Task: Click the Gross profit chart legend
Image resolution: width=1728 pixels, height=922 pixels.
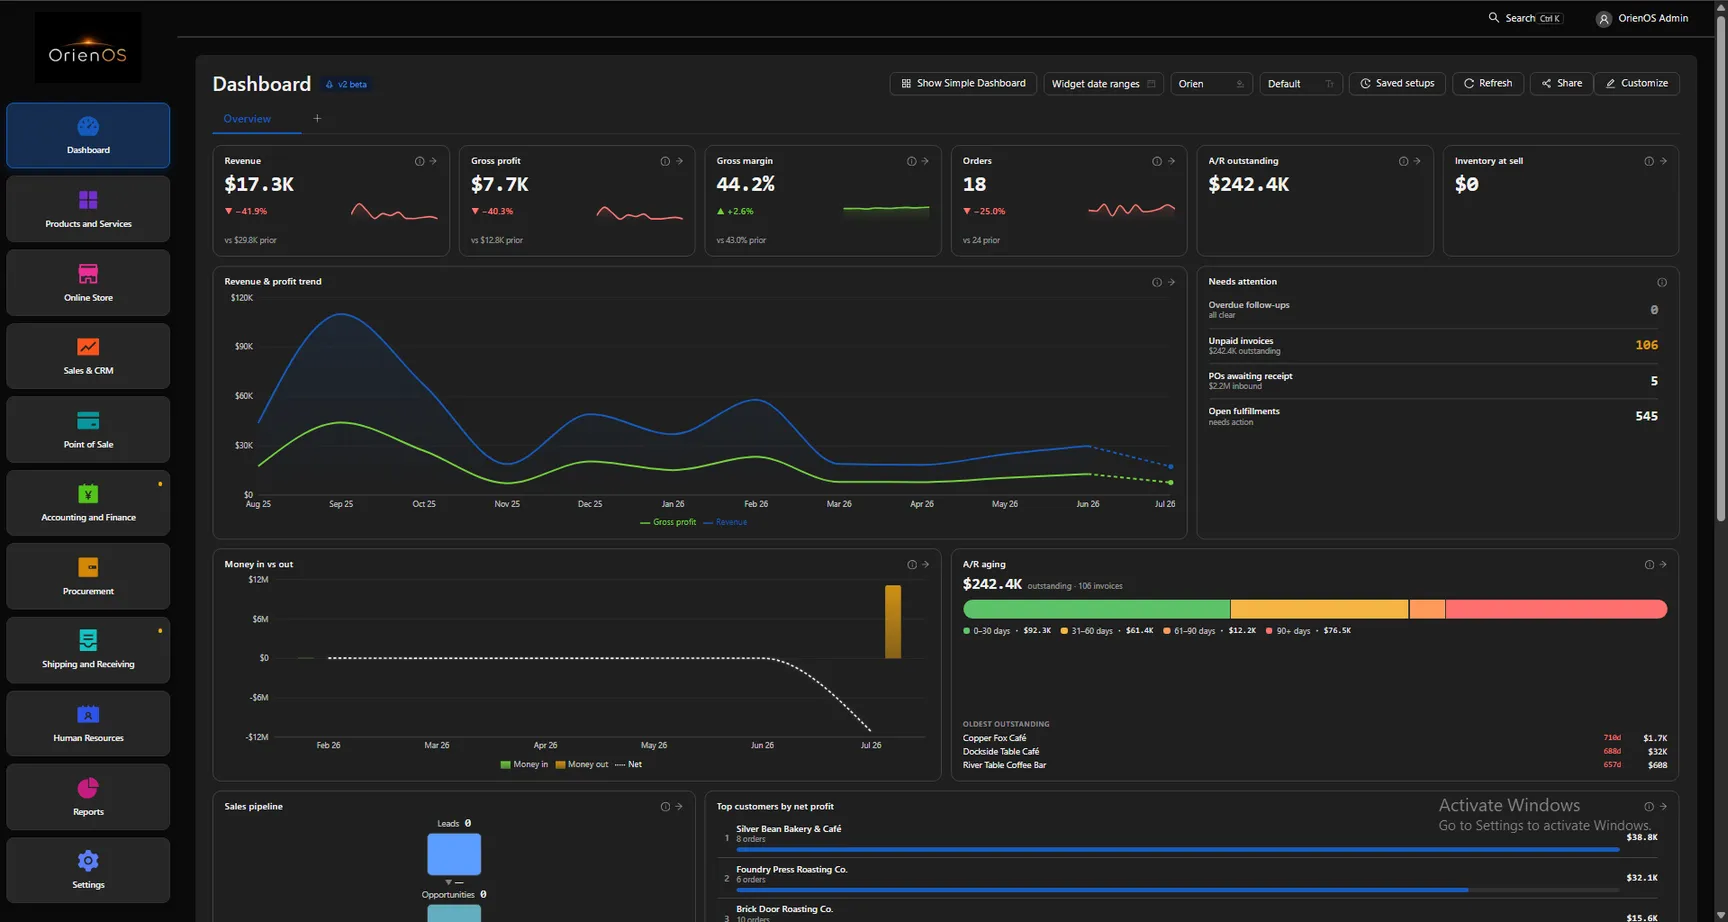Action: (668, 523)
